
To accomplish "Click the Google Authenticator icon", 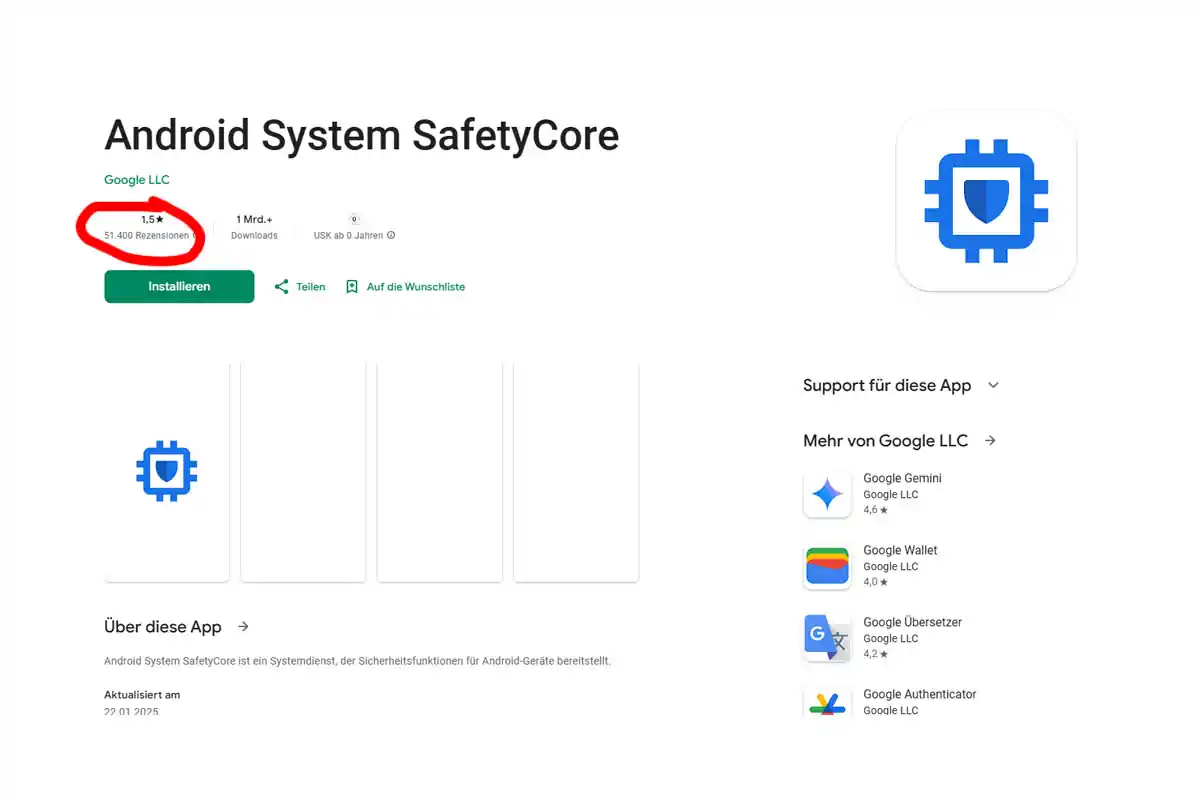I will tap(826, 702).
